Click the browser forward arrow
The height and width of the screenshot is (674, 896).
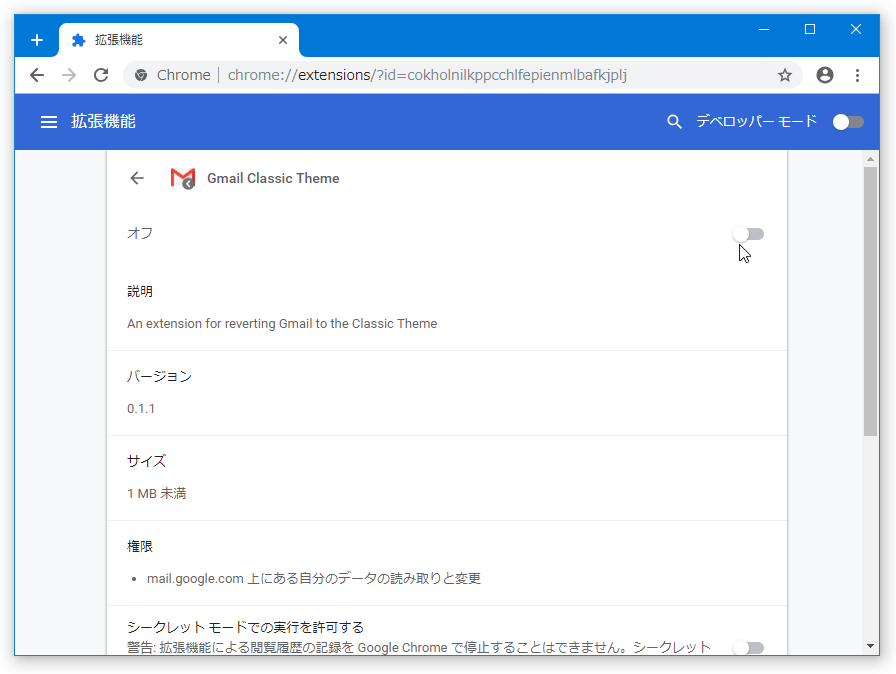click(69, 75)
